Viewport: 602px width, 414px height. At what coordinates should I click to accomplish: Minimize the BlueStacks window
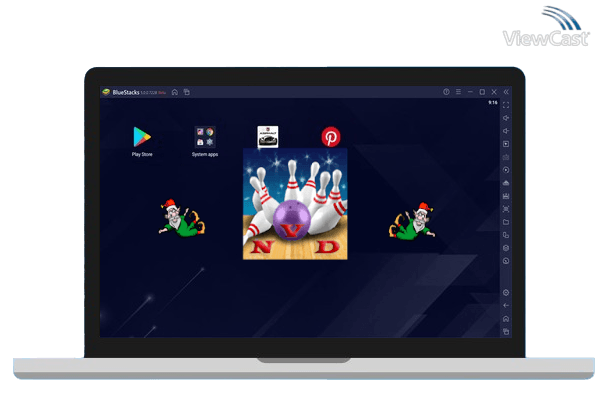coord(470,92)
